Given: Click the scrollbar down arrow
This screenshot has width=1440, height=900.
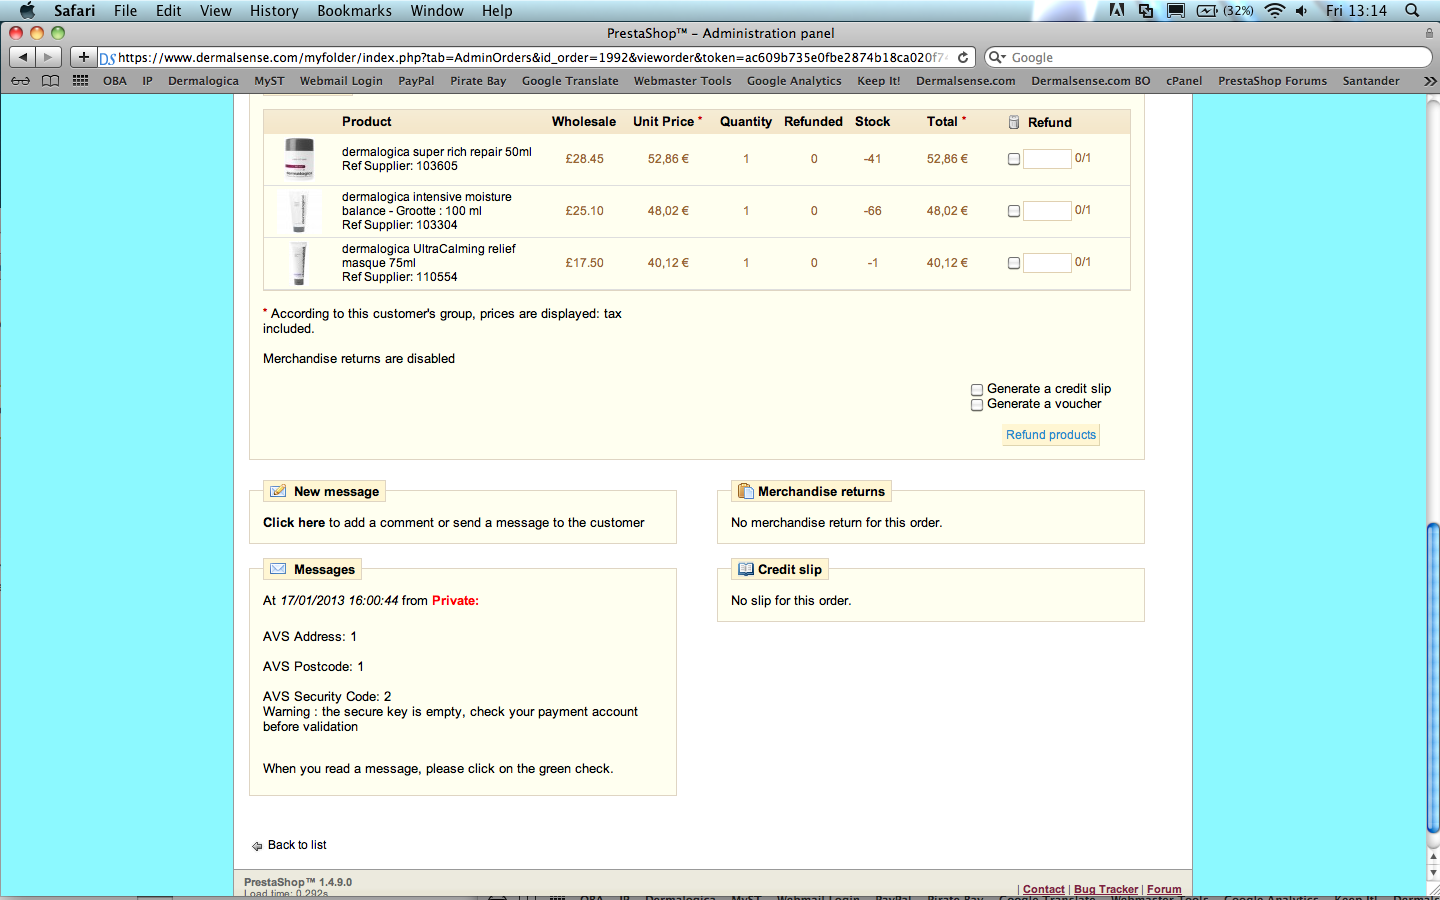Looking at the screenshot, I should (x=1433, y=873).
